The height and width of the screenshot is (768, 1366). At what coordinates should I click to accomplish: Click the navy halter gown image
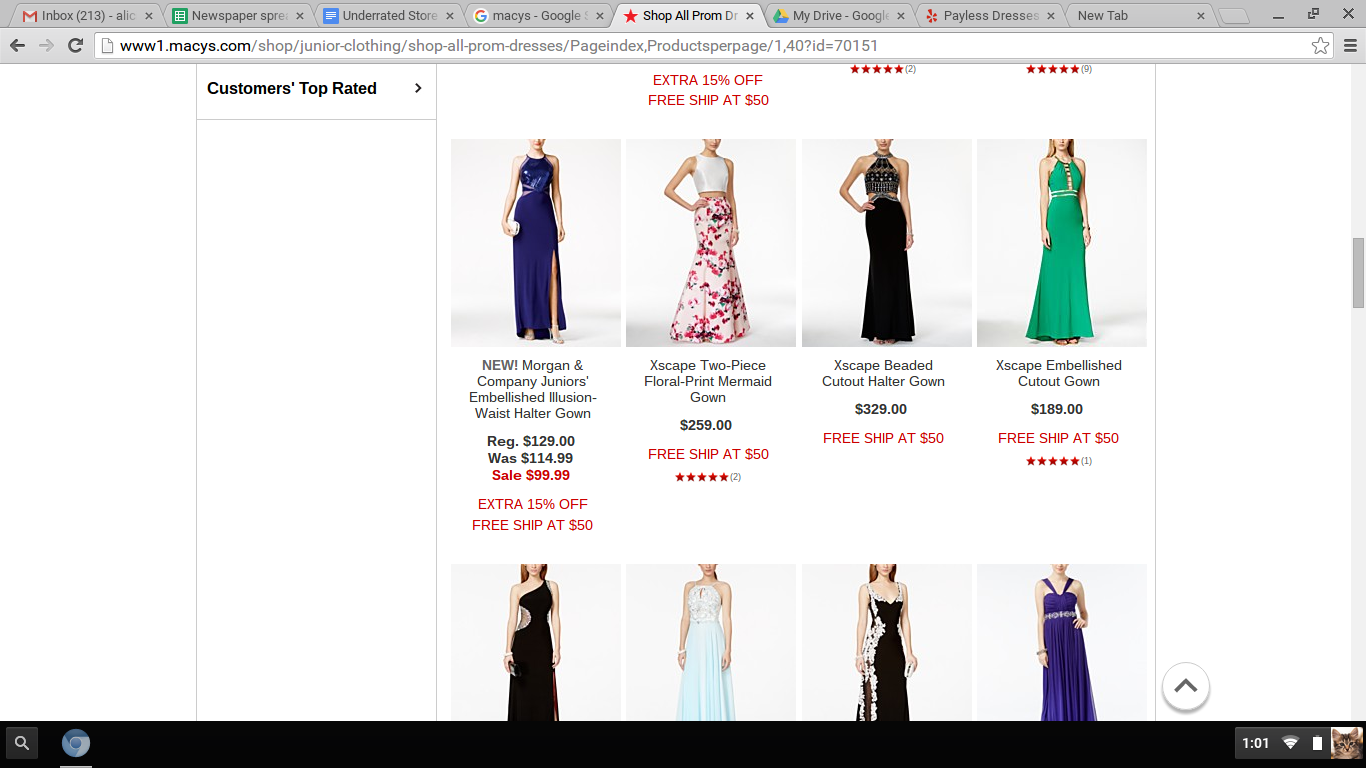pyautogui.click(x=536, y=243)
